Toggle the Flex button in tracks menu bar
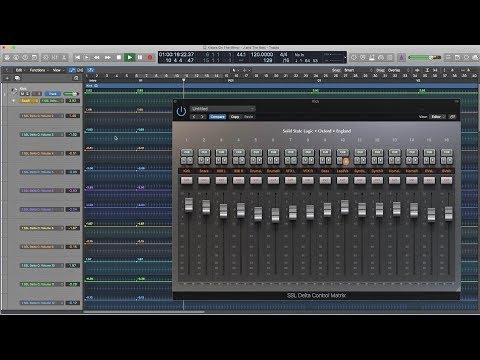This screenshot has width=480, height=360. pos(80,70)
